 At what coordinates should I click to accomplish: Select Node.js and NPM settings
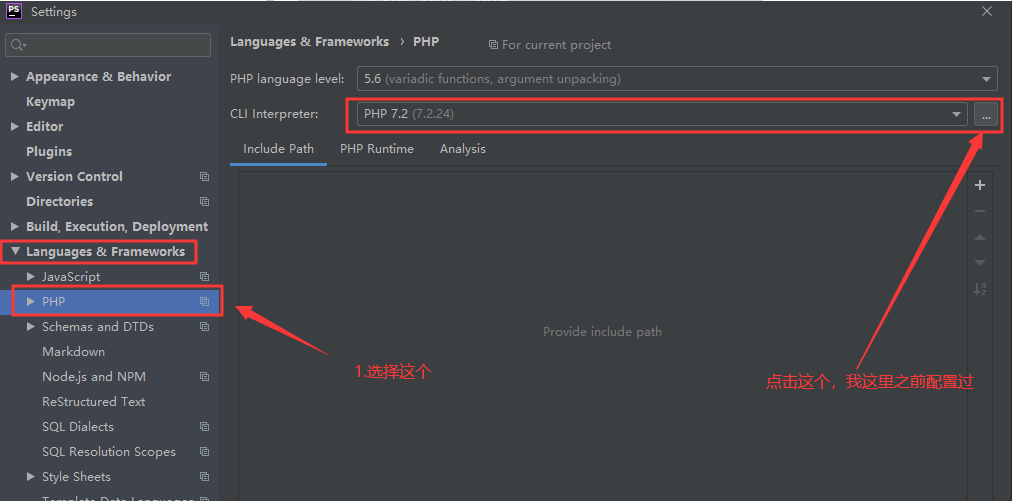coord(94,377)
